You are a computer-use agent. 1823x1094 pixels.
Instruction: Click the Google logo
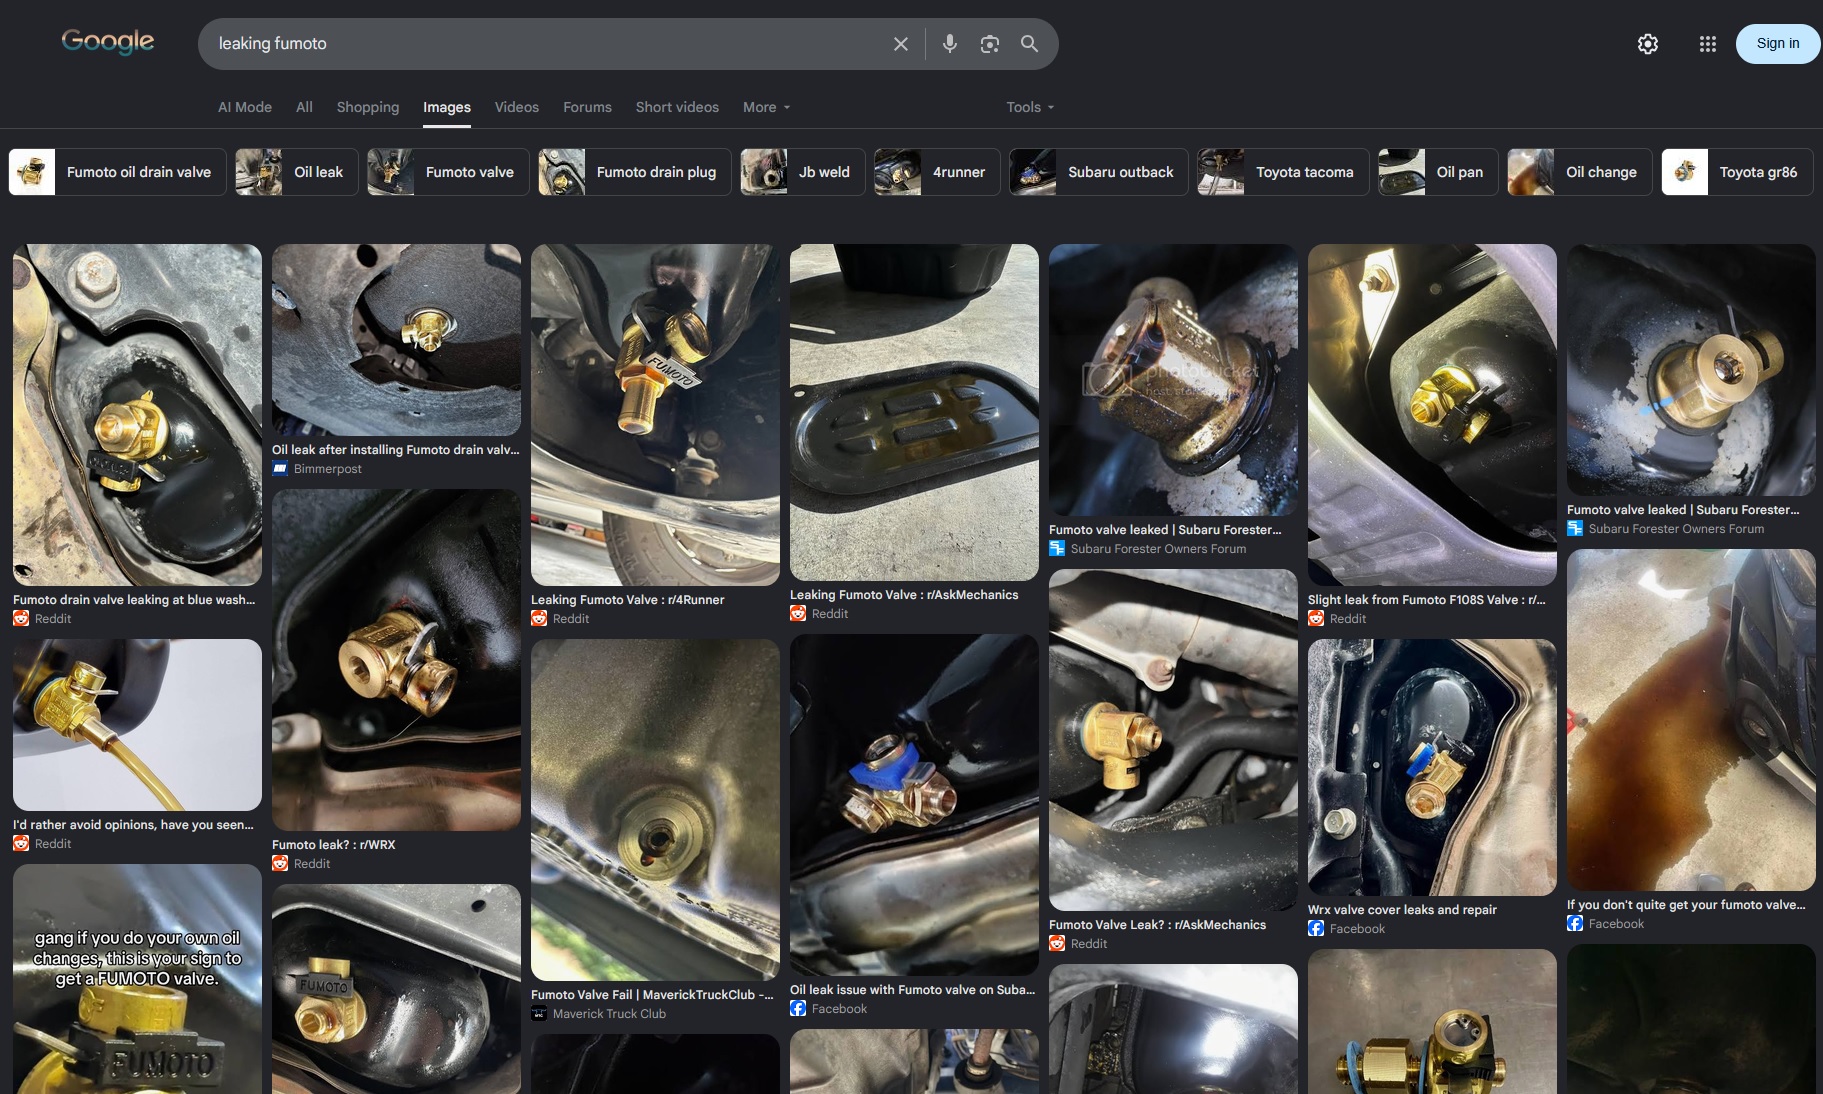click(x=108, y=42)
